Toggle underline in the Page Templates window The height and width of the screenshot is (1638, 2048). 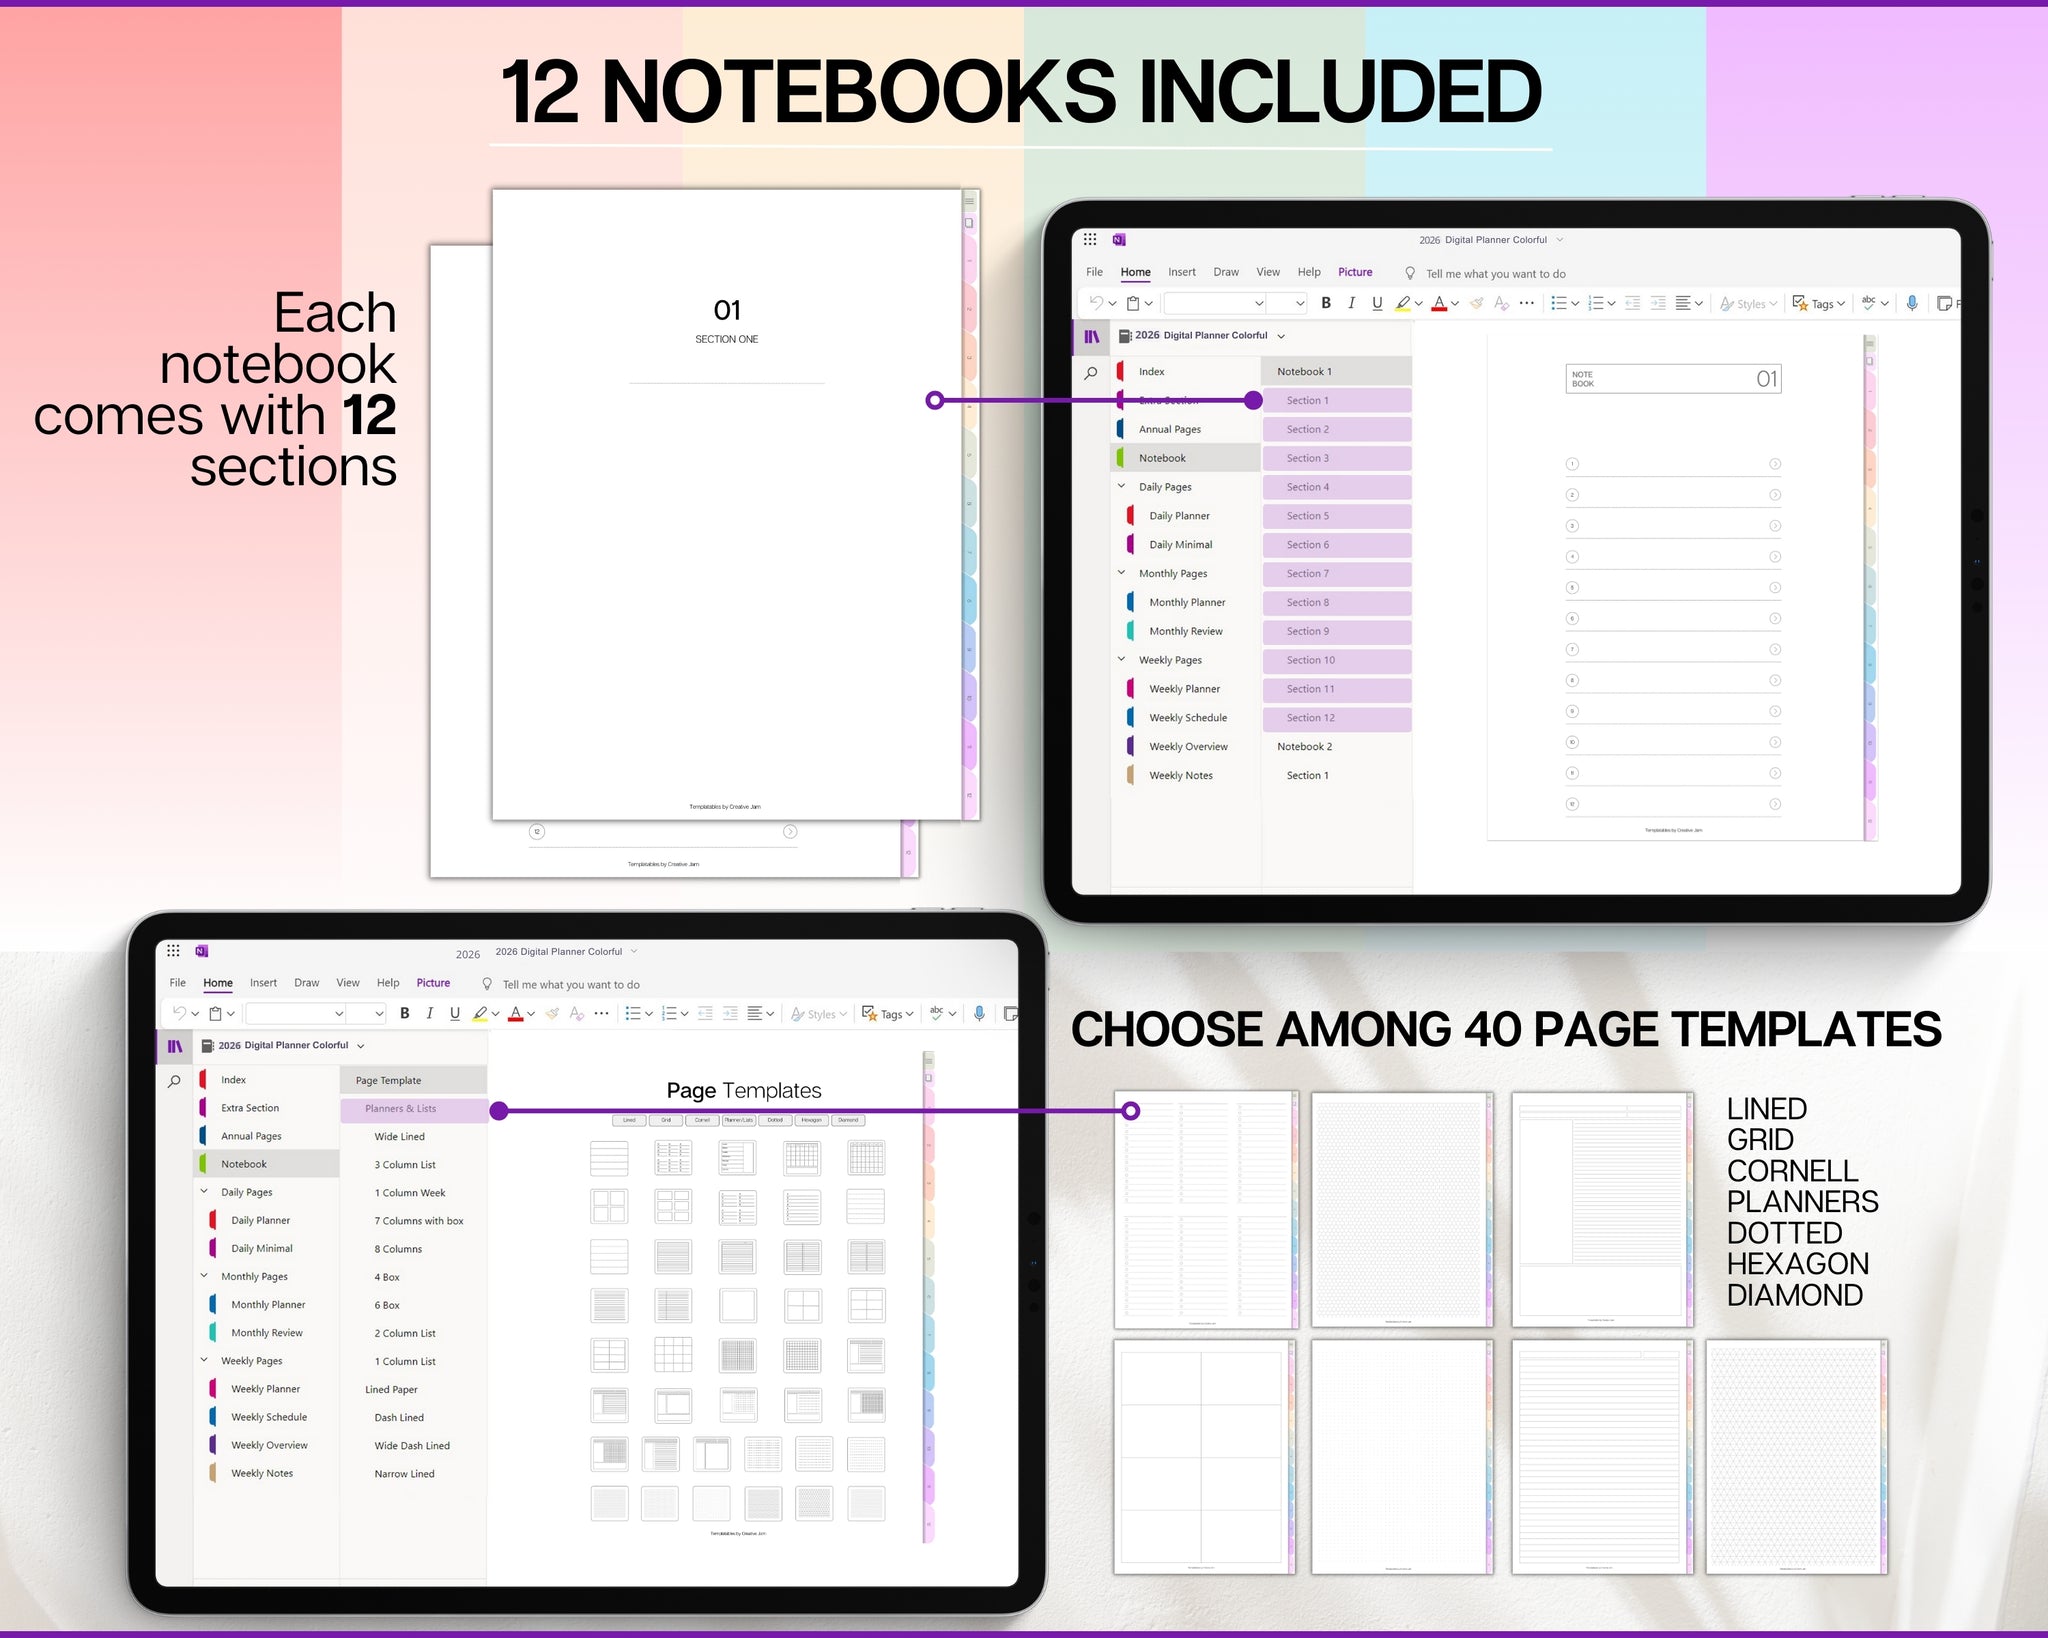(455, 1013)
